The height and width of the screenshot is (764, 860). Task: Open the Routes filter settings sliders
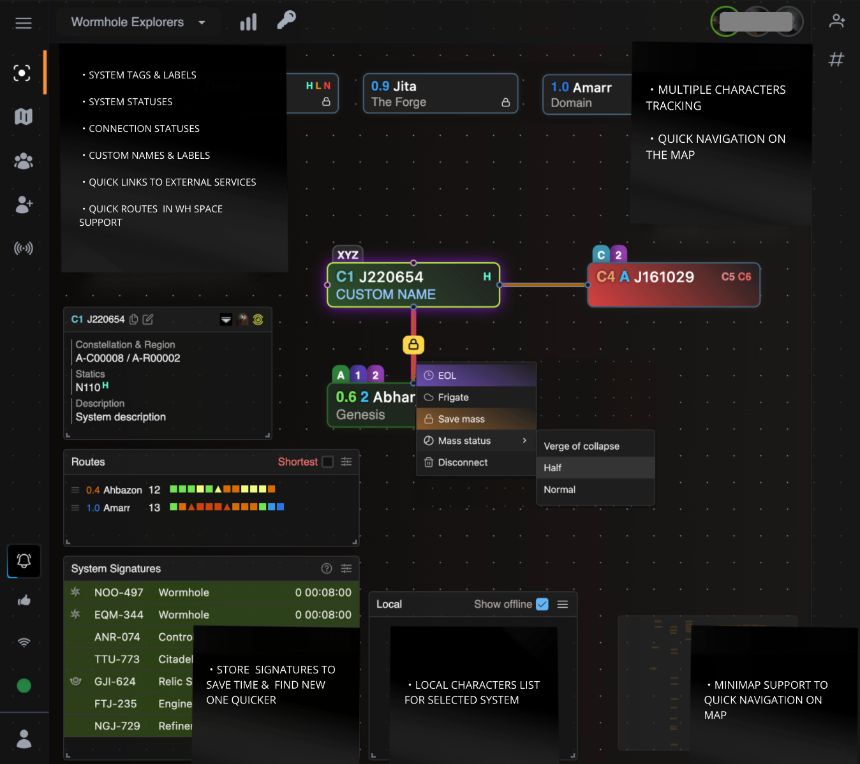tap(346, 462)
